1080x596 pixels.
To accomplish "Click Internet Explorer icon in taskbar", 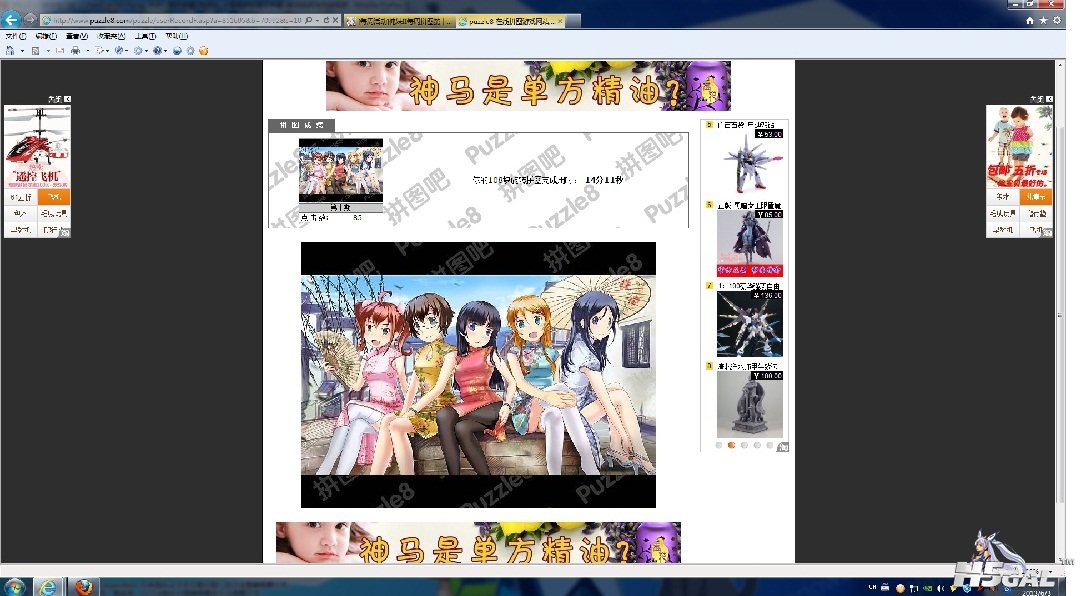I will tap(48, 587).
